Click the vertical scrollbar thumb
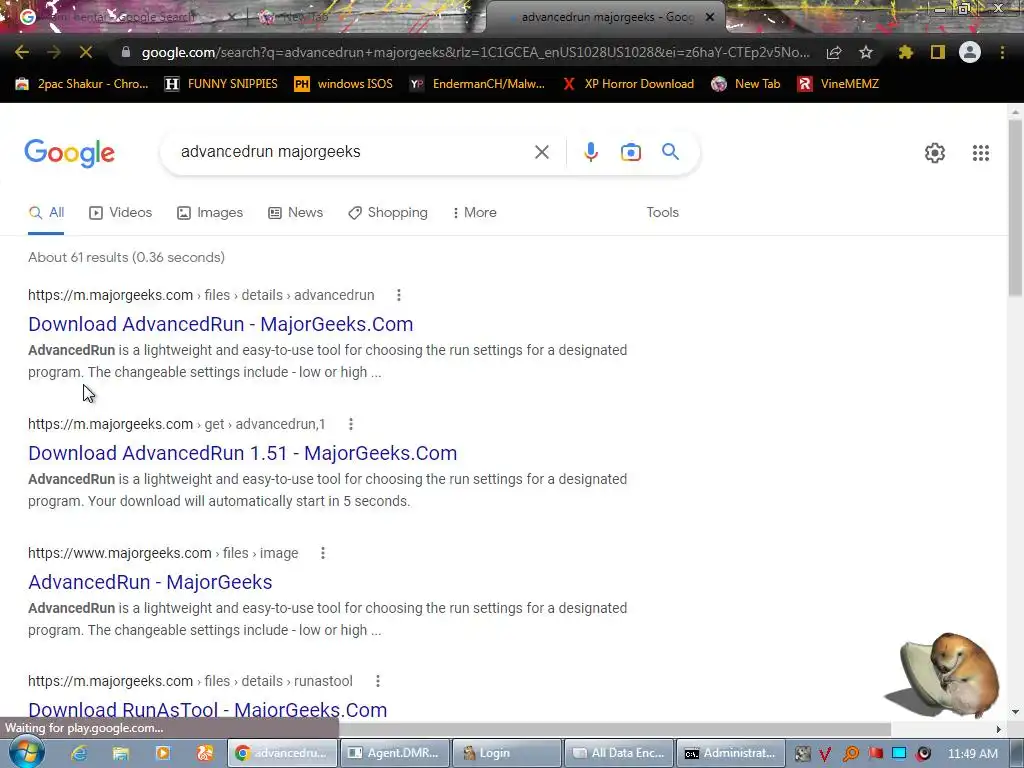 click(x=1015, y=209)
